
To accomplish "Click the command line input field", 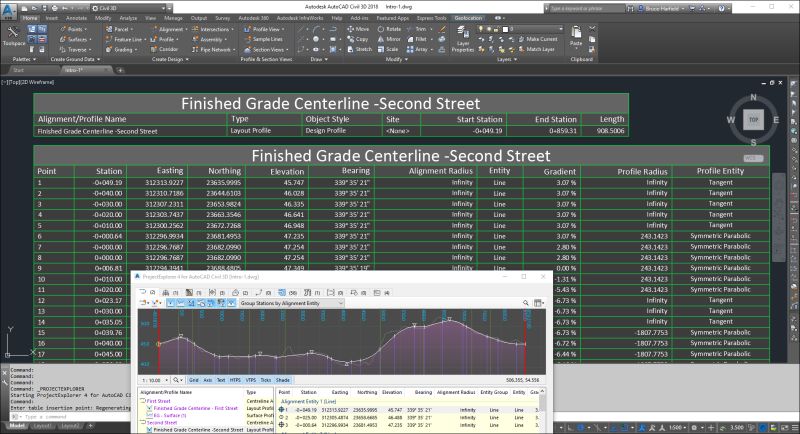I will (x=70, y=417).
